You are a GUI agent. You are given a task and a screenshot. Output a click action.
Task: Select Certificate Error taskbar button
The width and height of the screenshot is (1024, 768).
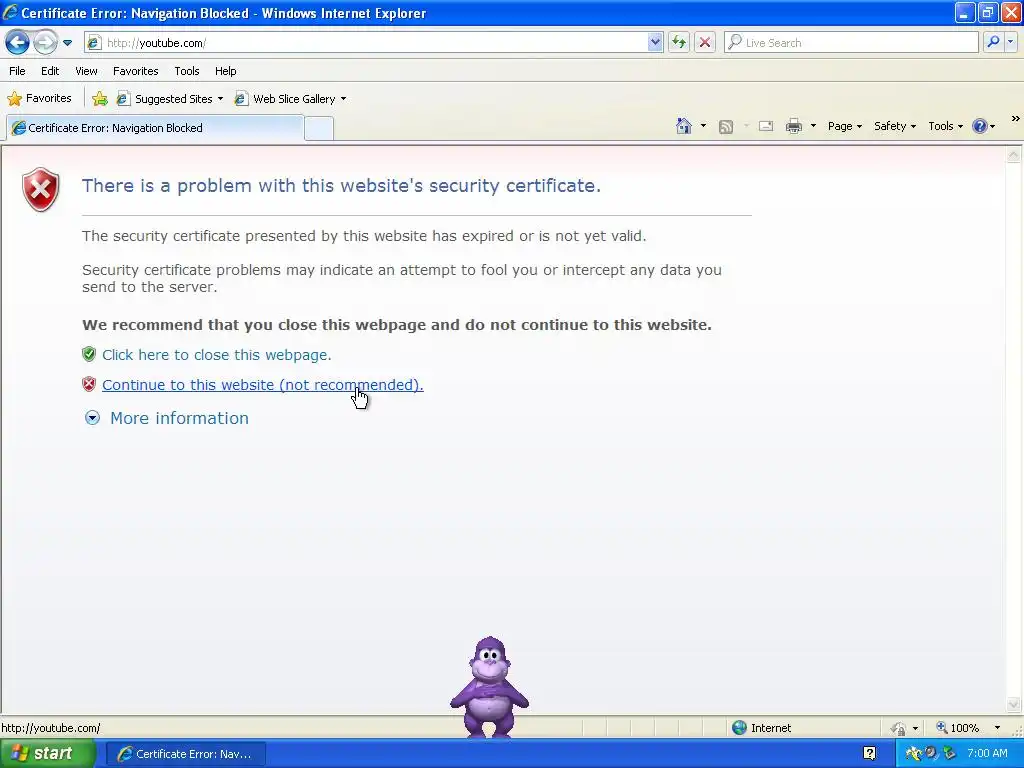(185, 754)
